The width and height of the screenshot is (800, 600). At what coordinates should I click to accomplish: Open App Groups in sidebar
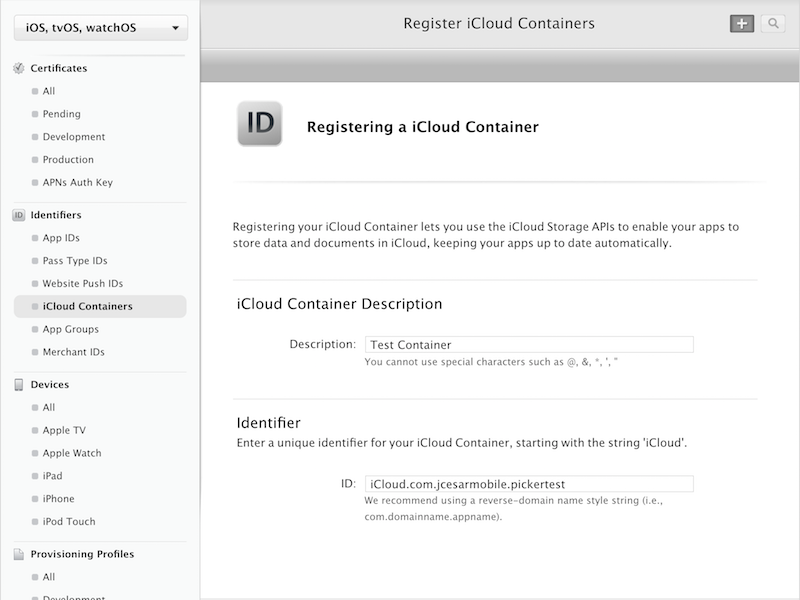pyautogui.click(x=71, y=330)
